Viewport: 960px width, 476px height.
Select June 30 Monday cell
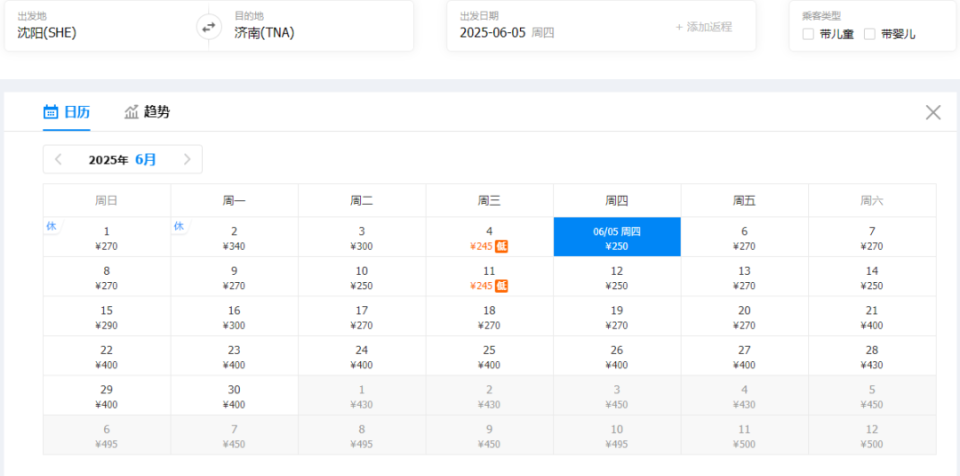[x=234, y=396]
